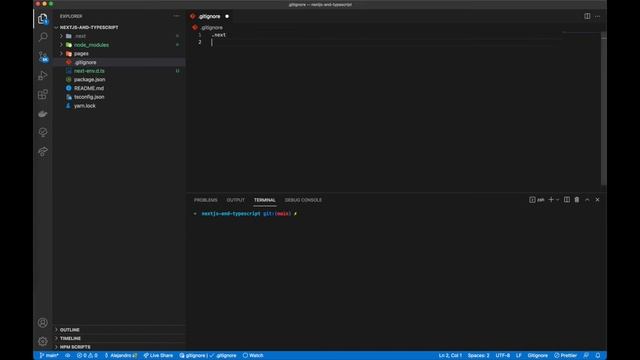Image resolution: width=640 pixels, height=360 pixels.
Task: Switch to the OUTPUT tab
Action: [236, 200]
